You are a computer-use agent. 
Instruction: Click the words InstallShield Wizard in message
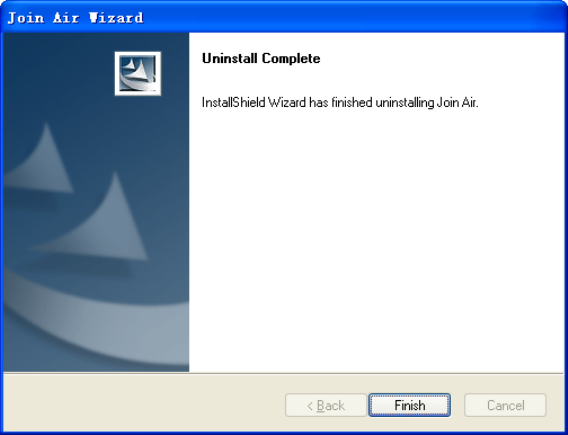click(x=254, y=103)
